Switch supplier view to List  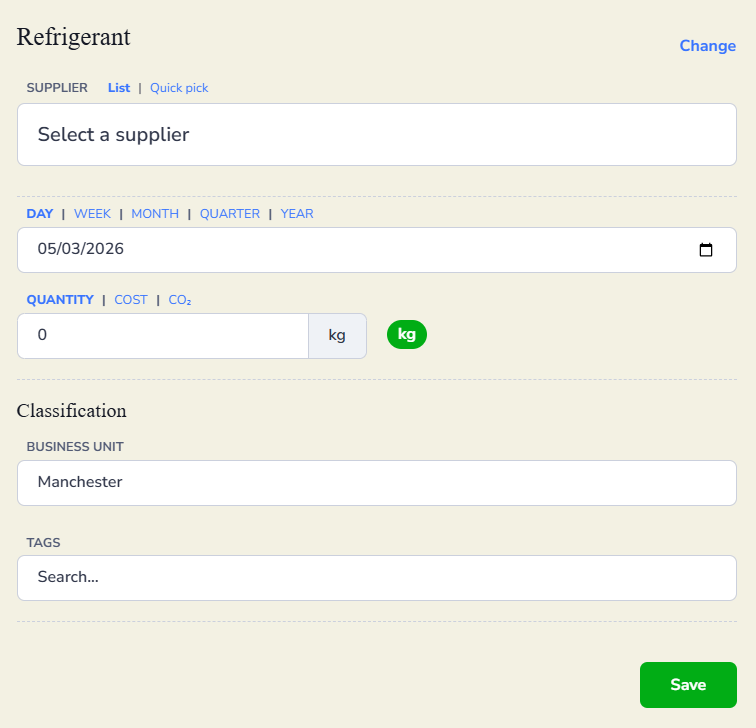[119, 88]
